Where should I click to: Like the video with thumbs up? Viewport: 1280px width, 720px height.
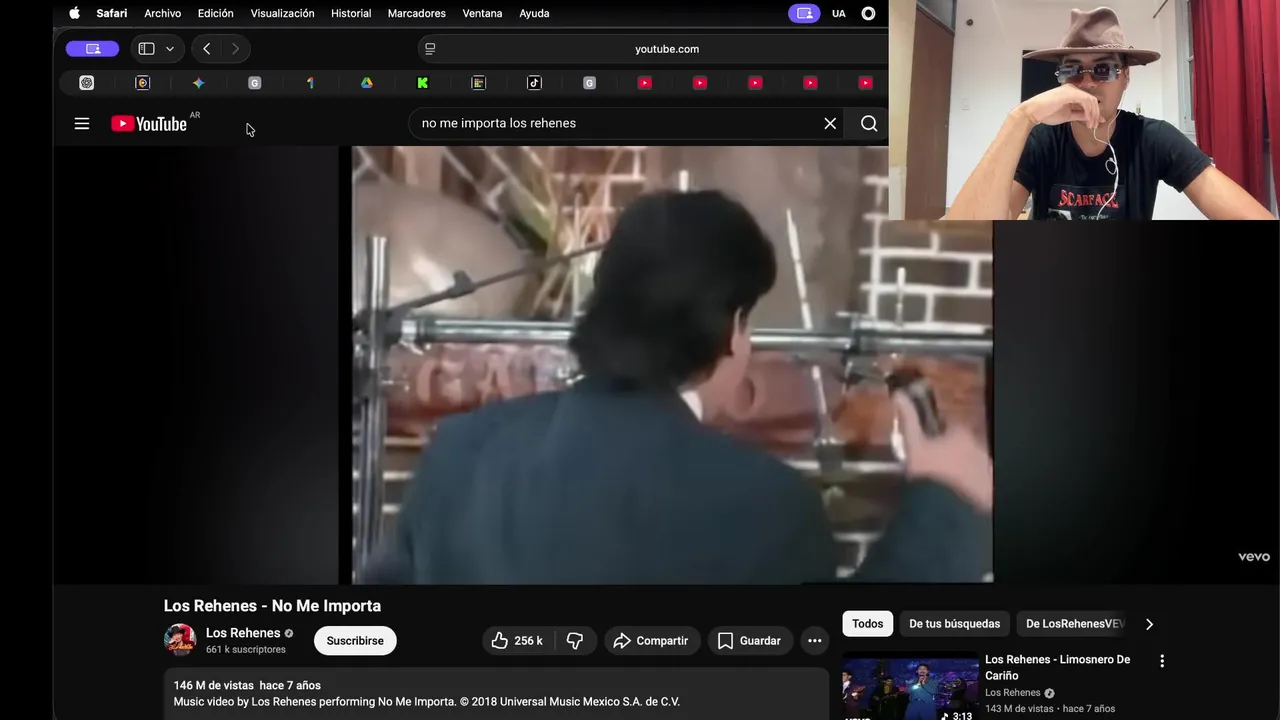click(517, 641)
